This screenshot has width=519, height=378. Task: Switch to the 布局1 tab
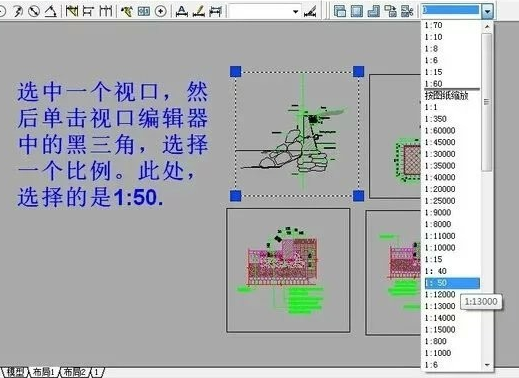43,372
